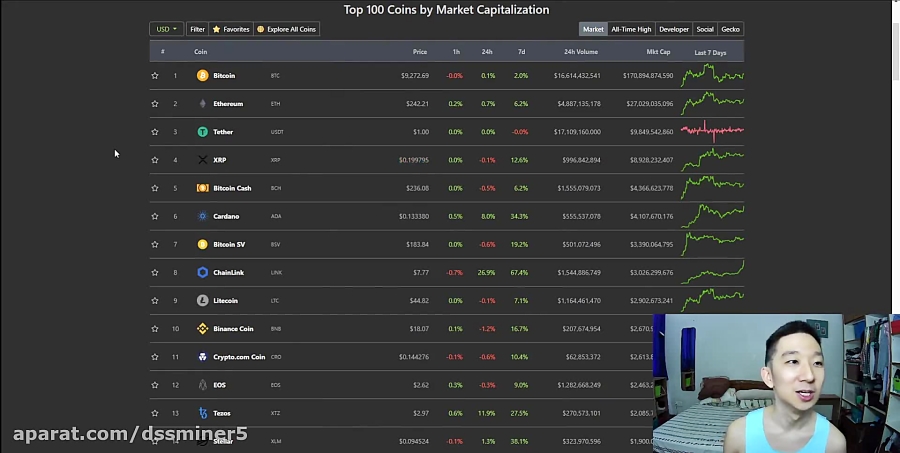900x453 pixels.
Task: Sort by the # rank column header
Action: [162, 52]
